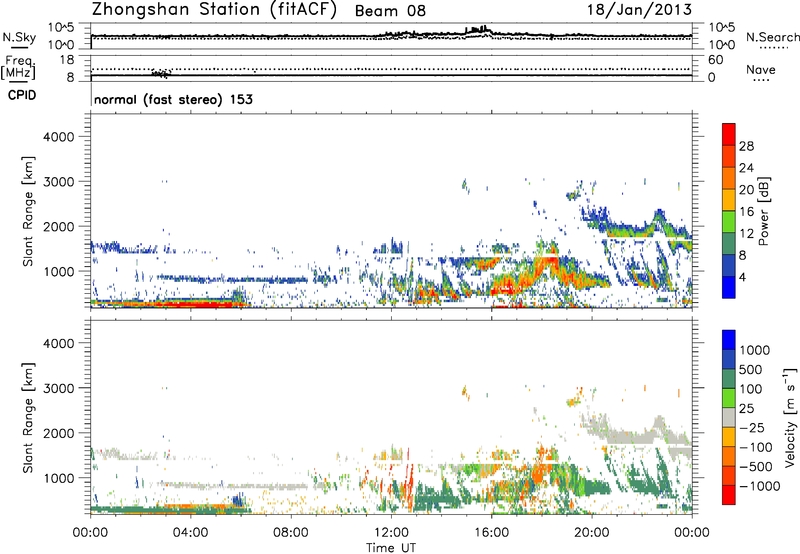
Task: Click velocity colorbar value '-100'
Action: point(756,447)
